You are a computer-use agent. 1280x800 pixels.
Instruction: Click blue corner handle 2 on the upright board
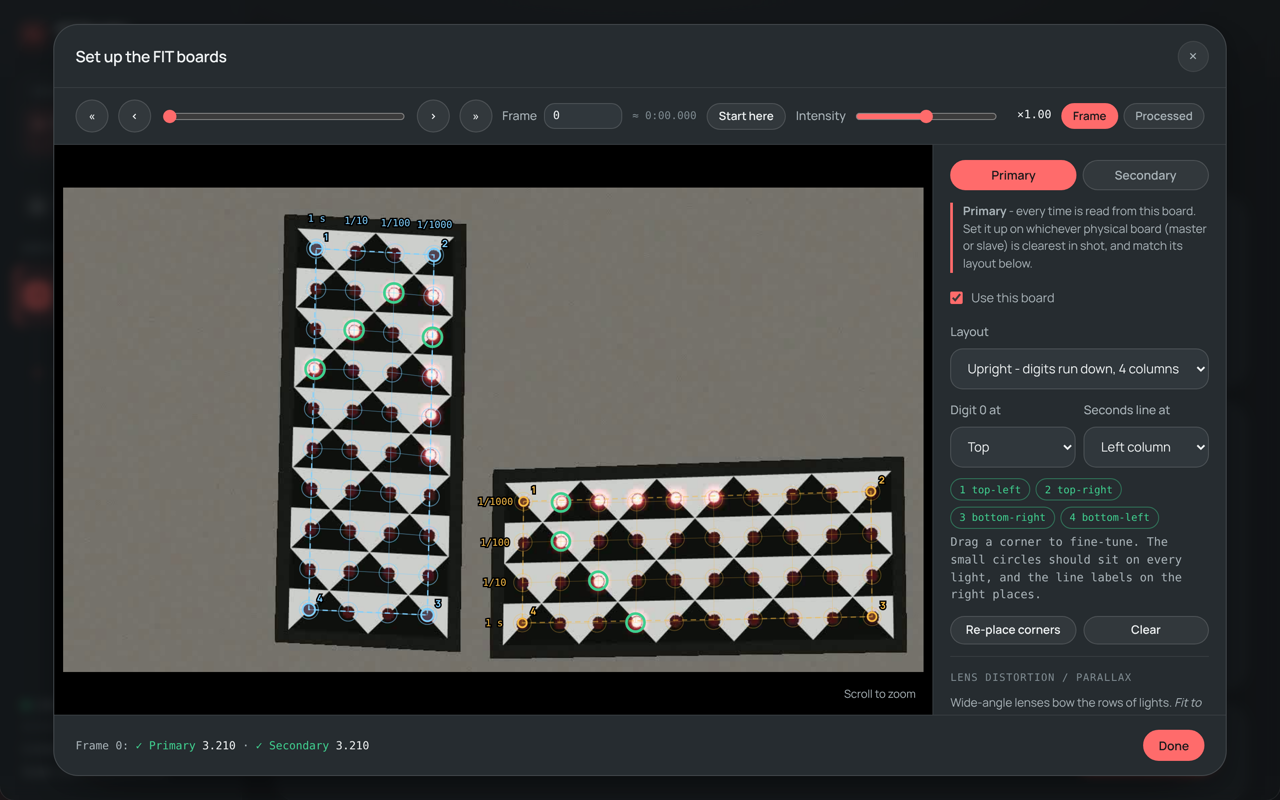click(x=434, y=255)
